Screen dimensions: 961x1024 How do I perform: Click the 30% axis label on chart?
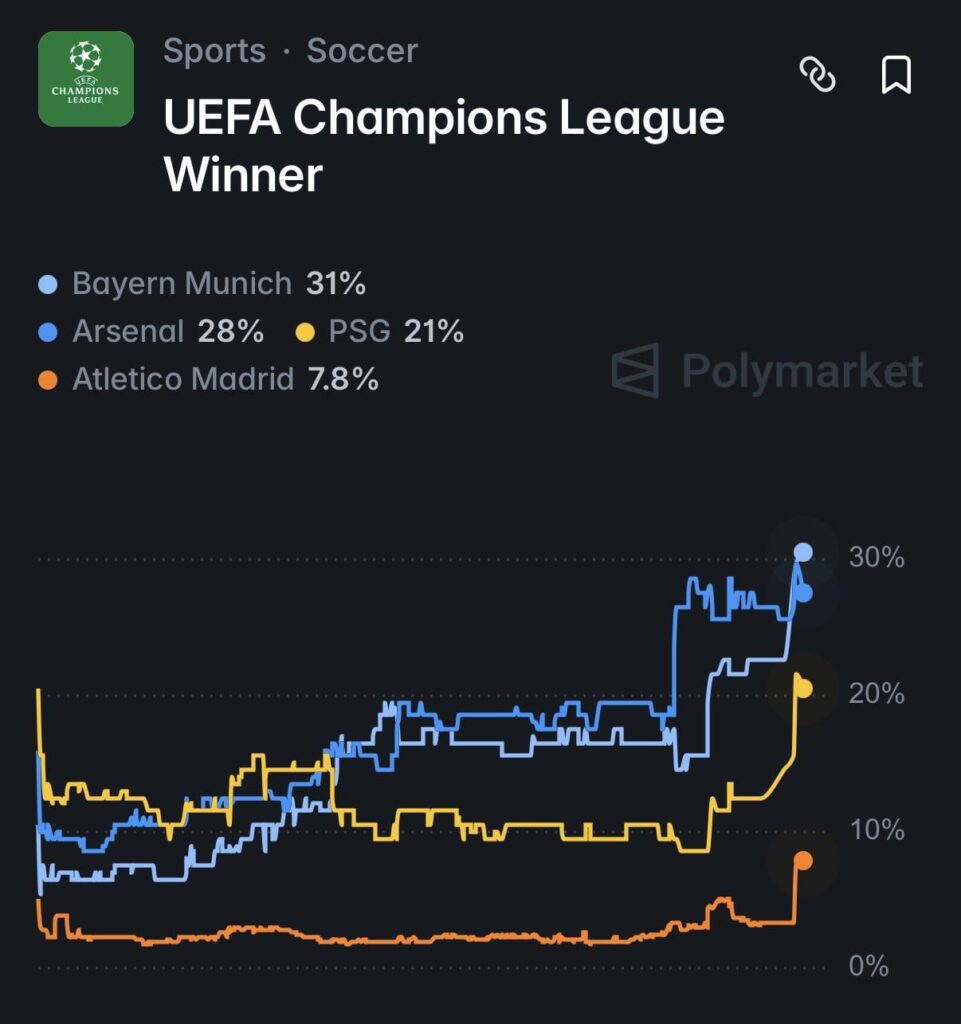tap(875, 557)
